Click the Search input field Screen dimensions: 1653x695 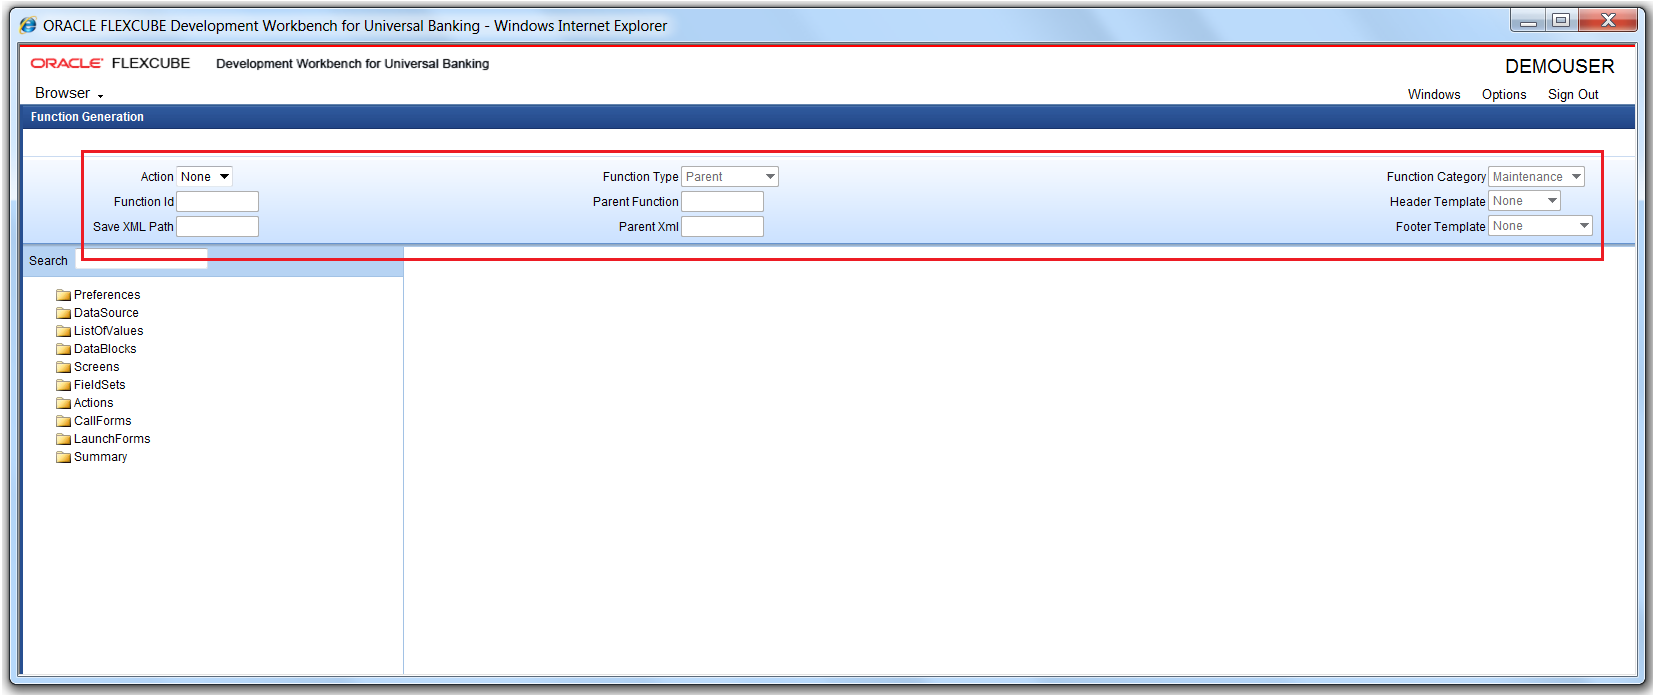point(142,260)
